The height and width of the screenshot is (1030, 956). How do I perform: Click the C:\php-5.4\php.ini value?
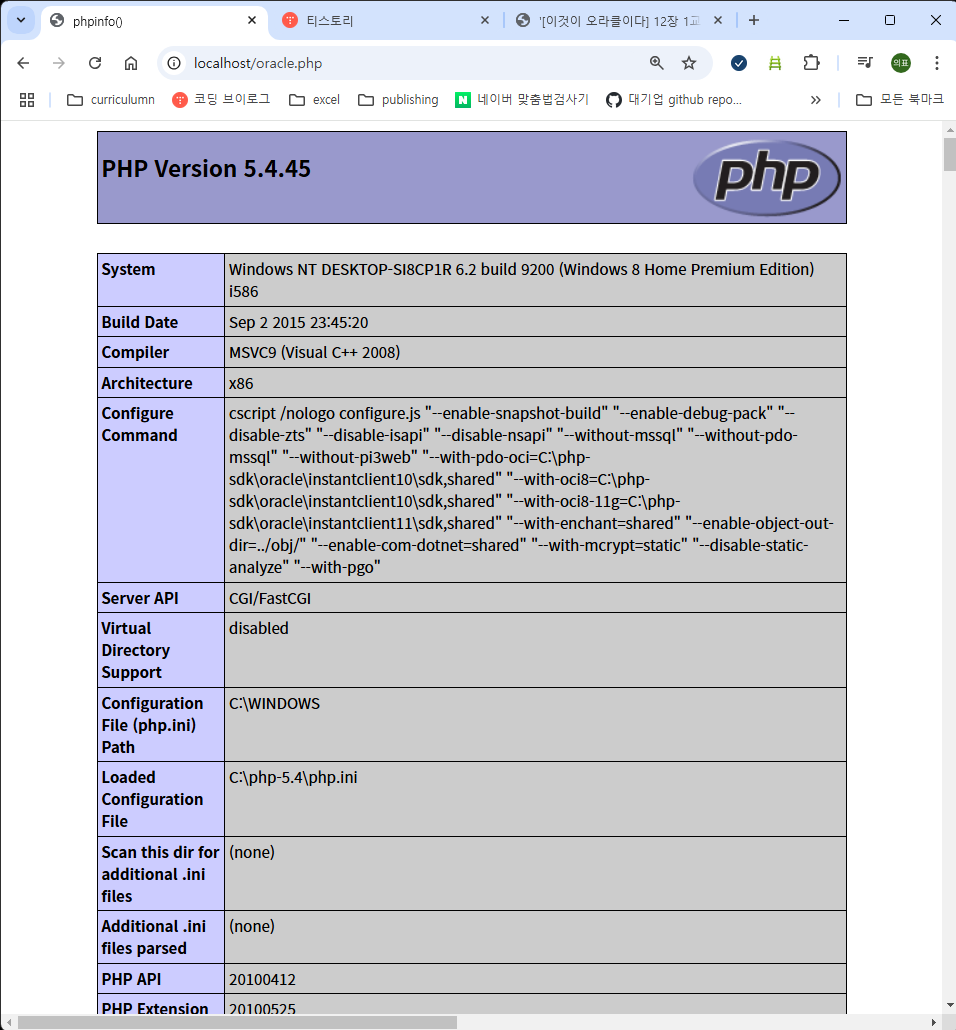click(x=293, y=778)
